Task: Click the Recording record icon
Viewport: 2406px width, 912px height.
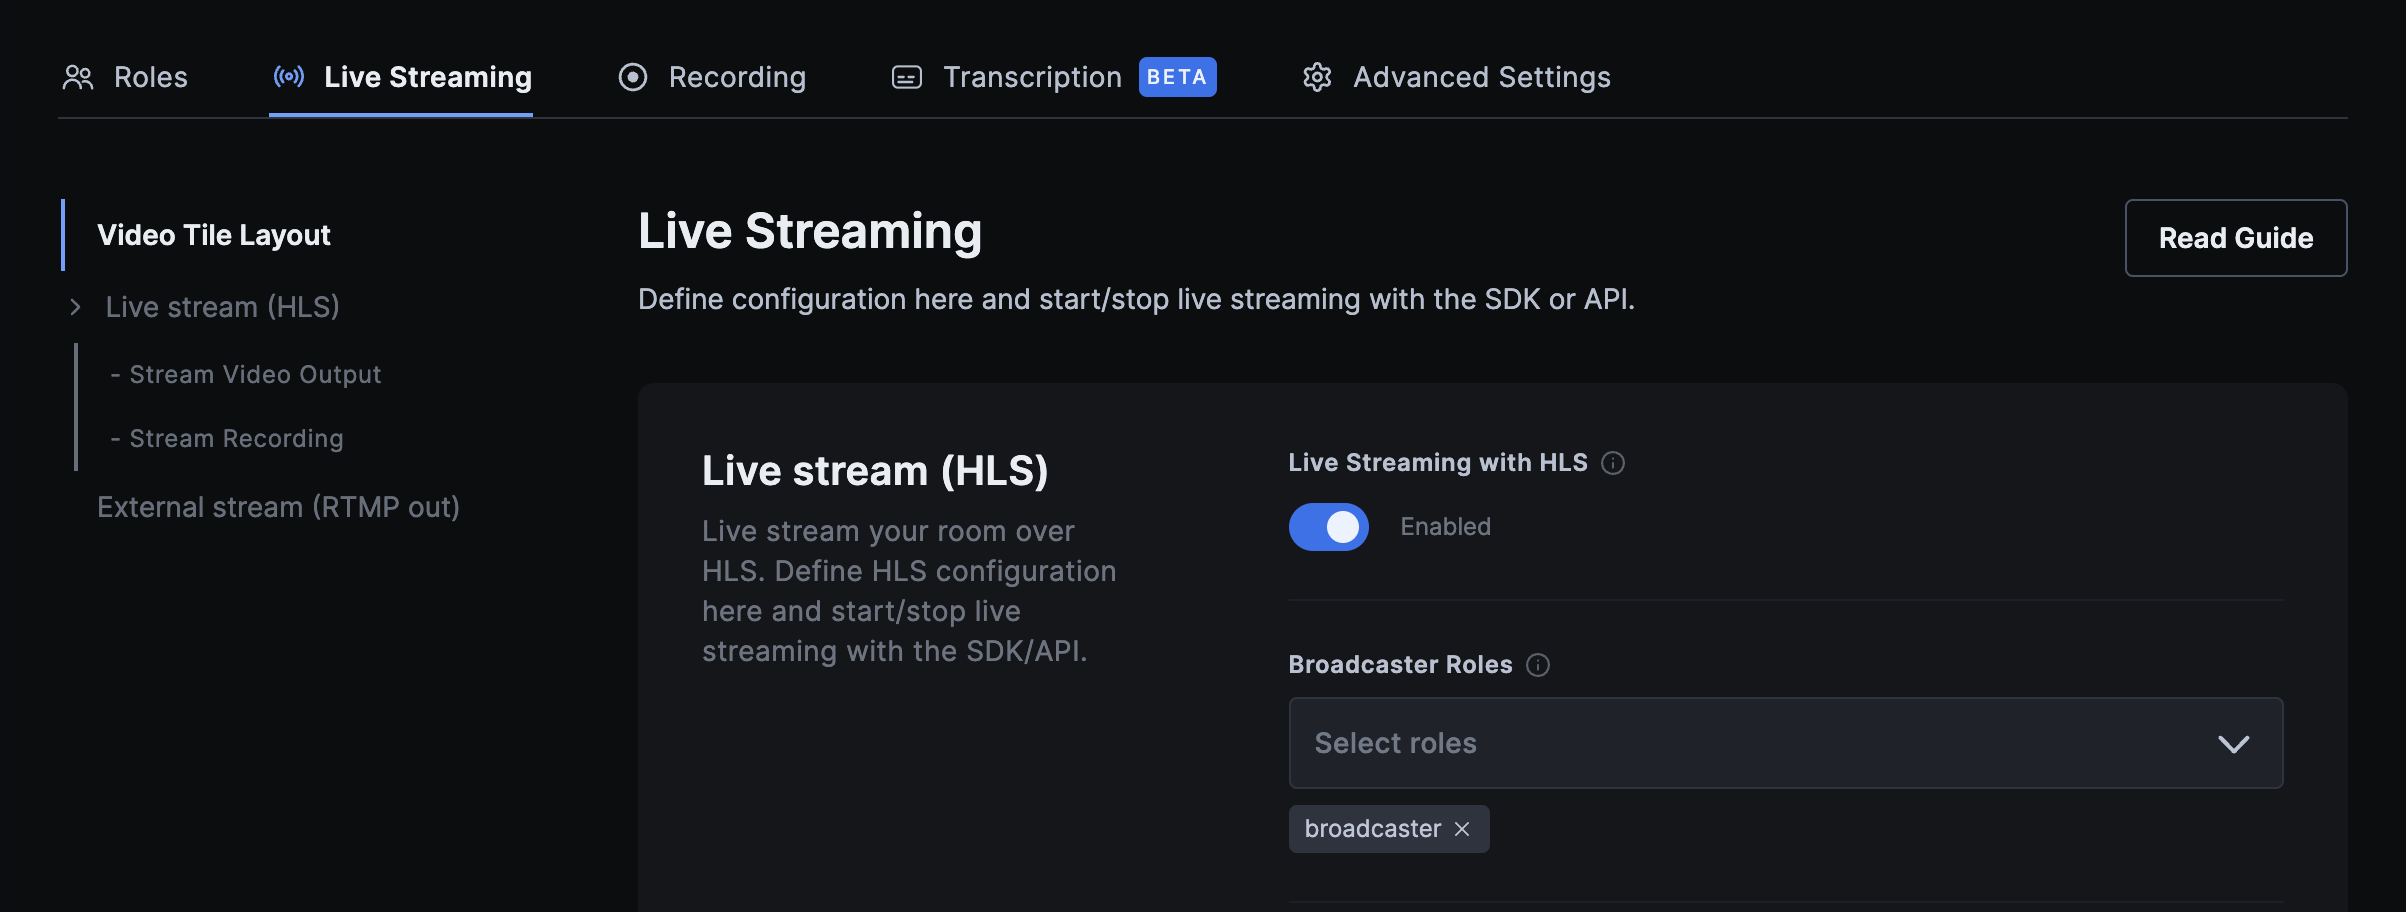Action: click(x=633, y=76)
